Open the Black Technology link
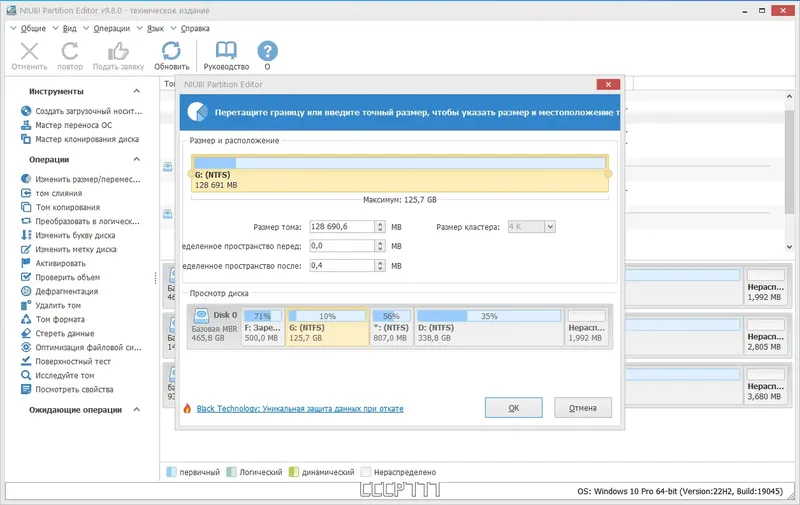Image resolution: width=800 pixels, height=505 pixels. [x=300, y=409]
